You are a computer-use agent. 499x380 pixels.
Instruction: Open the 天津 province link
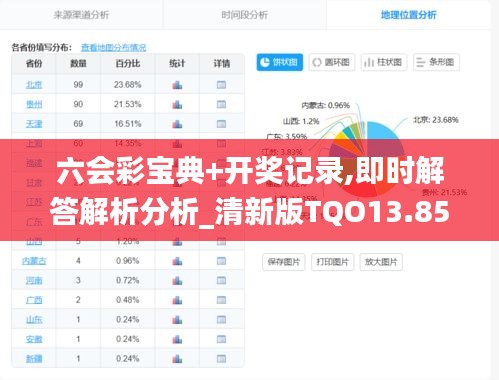34,124
